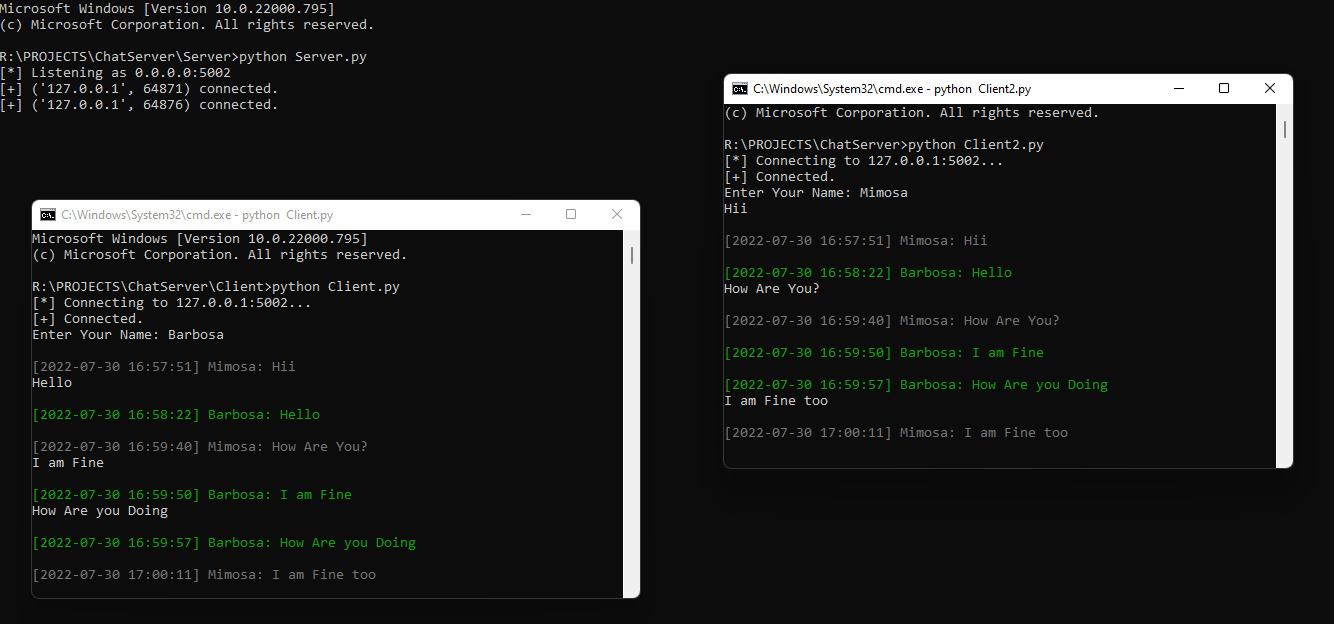The image size is (1334, 624).
Task: Click typed 'How Are you Doing' line in Client.py window
Action: coord(100,511)
